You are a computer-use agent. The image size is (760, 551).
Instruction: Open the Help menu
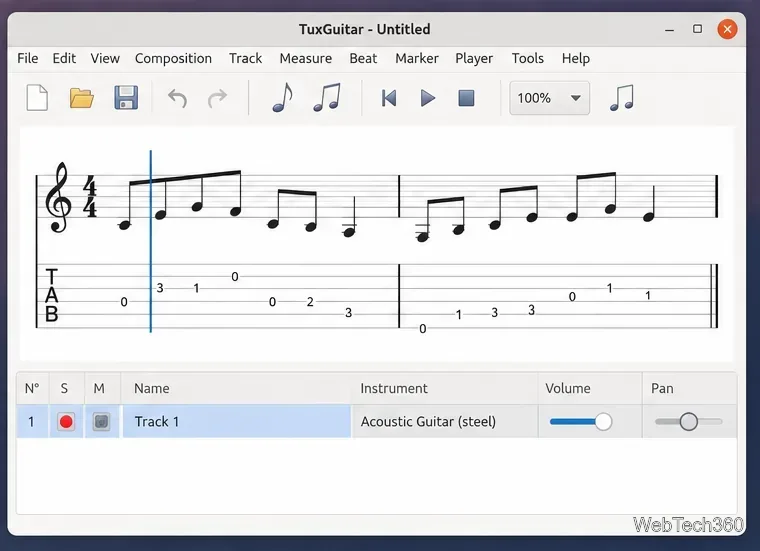coord(575,58)
